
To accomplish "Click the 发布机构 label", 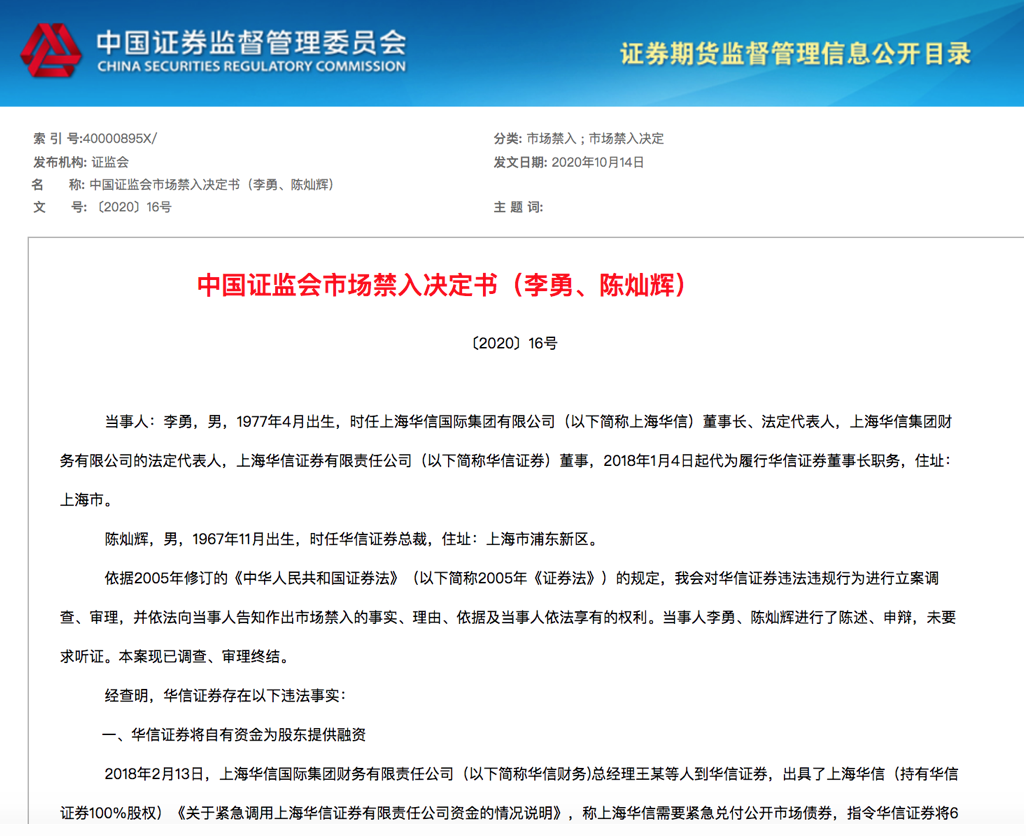I will (x=60, y=162).
